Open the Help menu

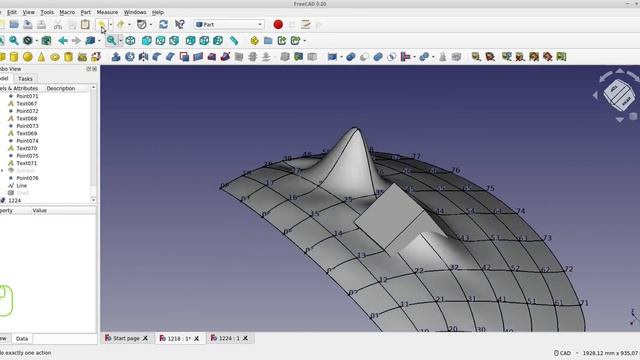tap(158, 12)
